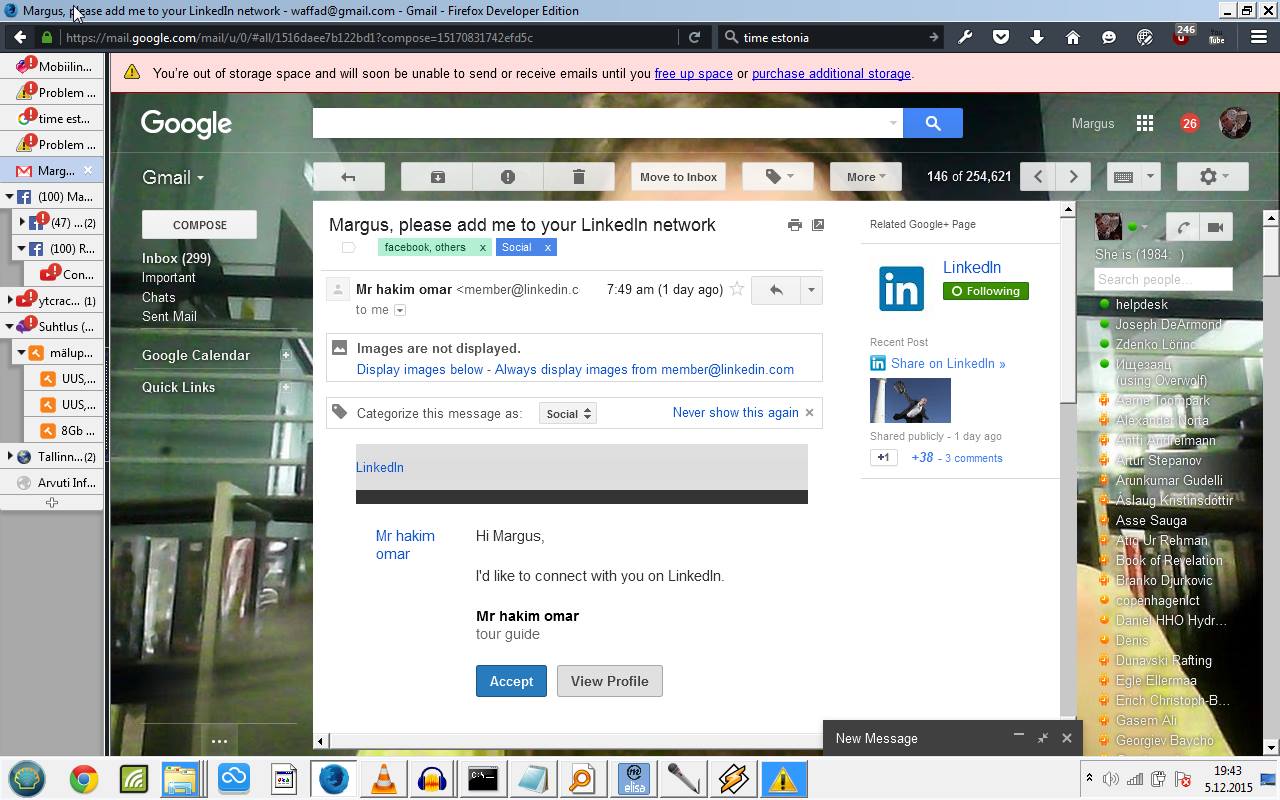
Task: Open the more reply options dropdown arrow
Action: point(811,290)
